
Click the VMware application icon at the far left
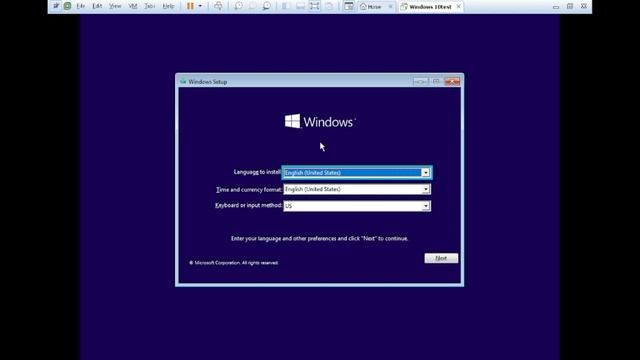click(56, 6)
